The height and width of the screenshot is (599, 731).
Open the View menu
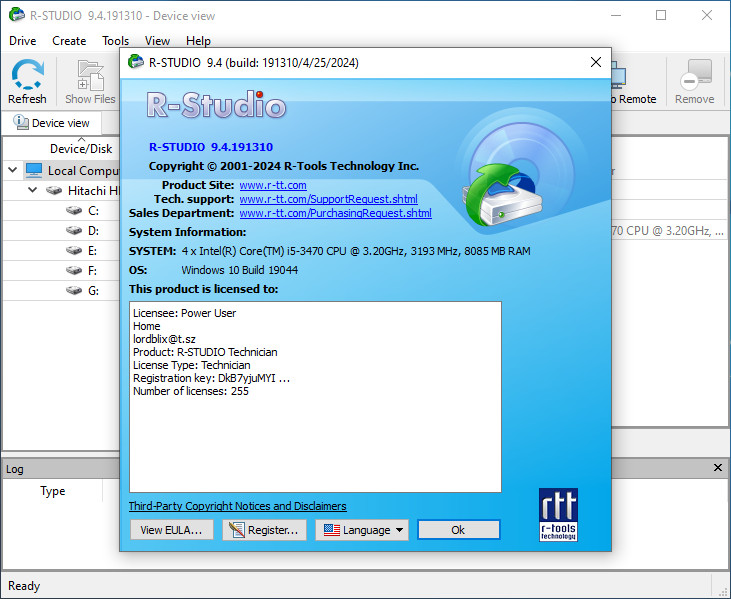coord(157,41)
